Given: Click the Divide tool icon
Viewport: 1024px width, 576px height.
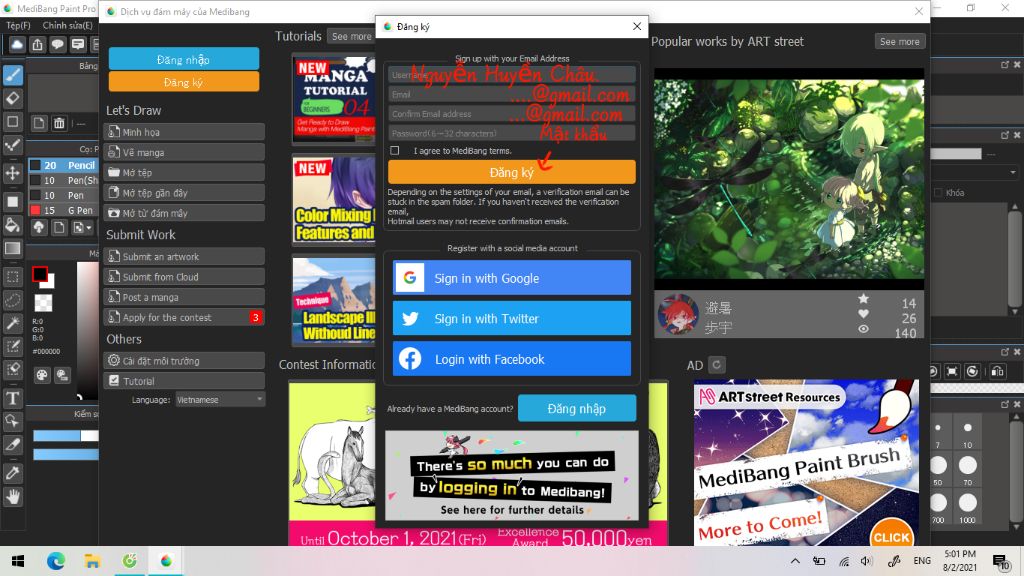Looking at the screenshot, I should (x=12, y=445).
